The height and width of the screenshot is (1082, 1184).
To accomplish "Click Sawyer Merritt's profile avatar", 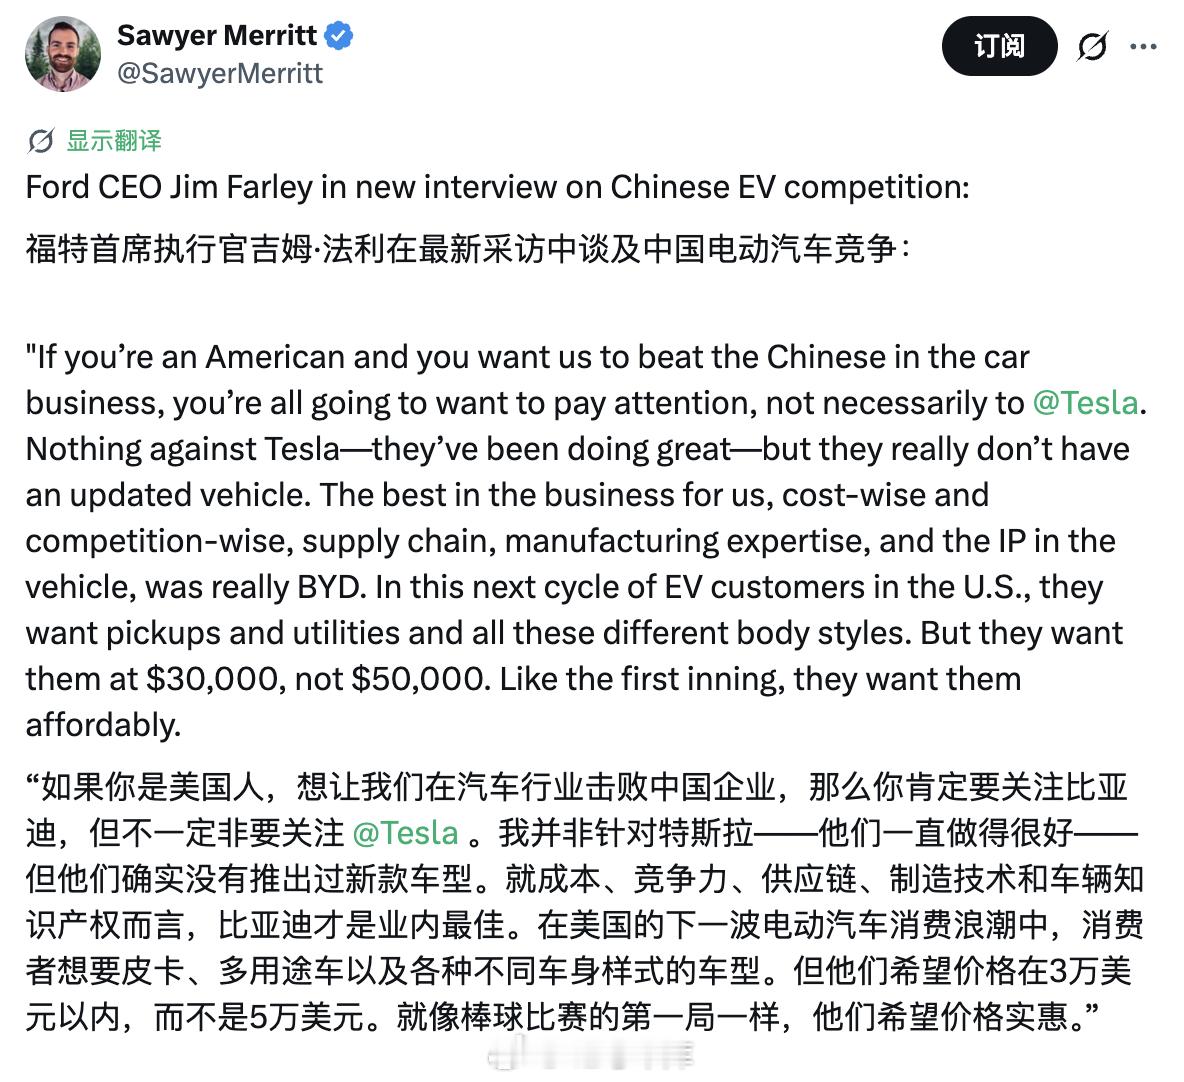I will tap(62, 54).
